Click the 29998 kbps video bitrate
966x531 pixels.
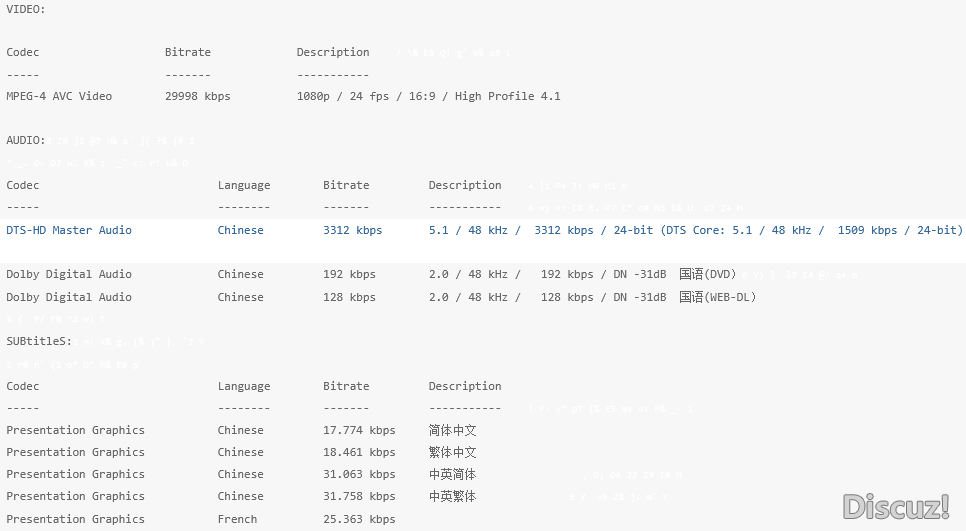pyautogui.click(x=197, y=97)
